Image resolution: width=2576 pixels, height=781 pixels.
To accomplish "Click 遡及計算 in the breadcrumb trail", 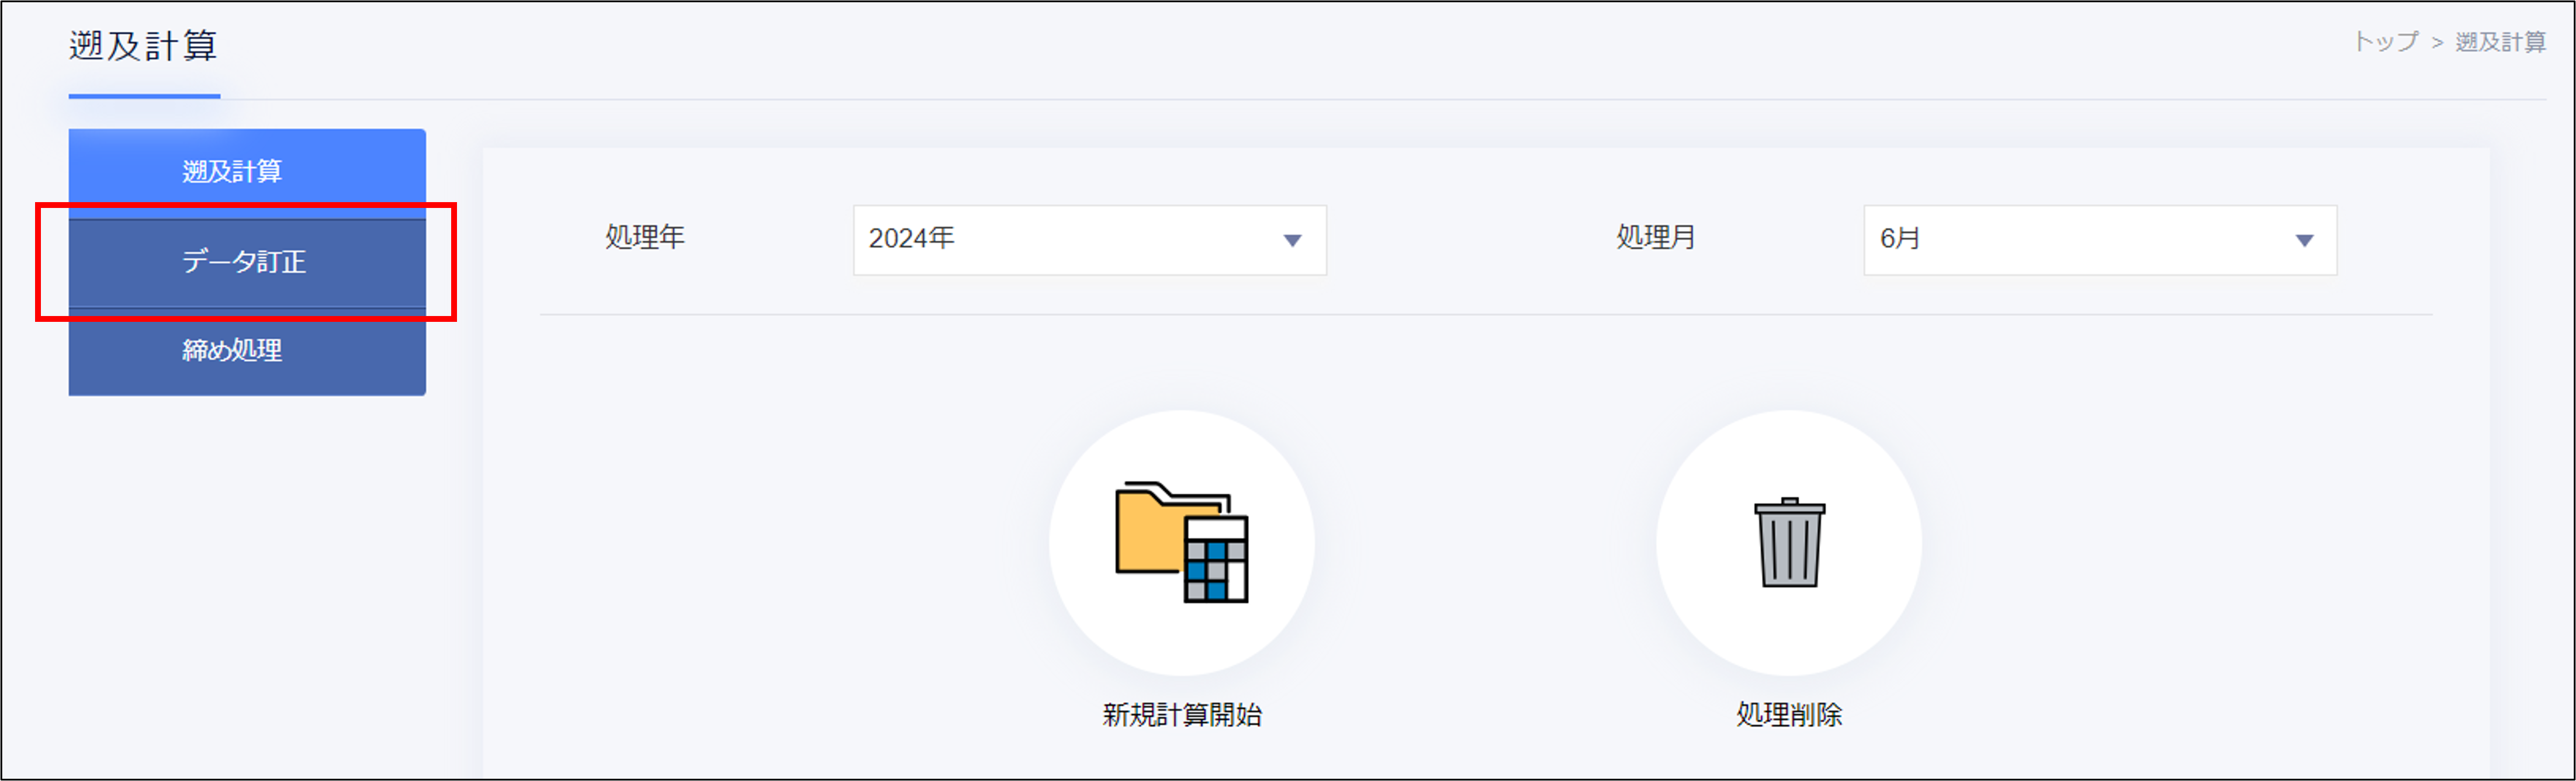I will [2500, 41].
